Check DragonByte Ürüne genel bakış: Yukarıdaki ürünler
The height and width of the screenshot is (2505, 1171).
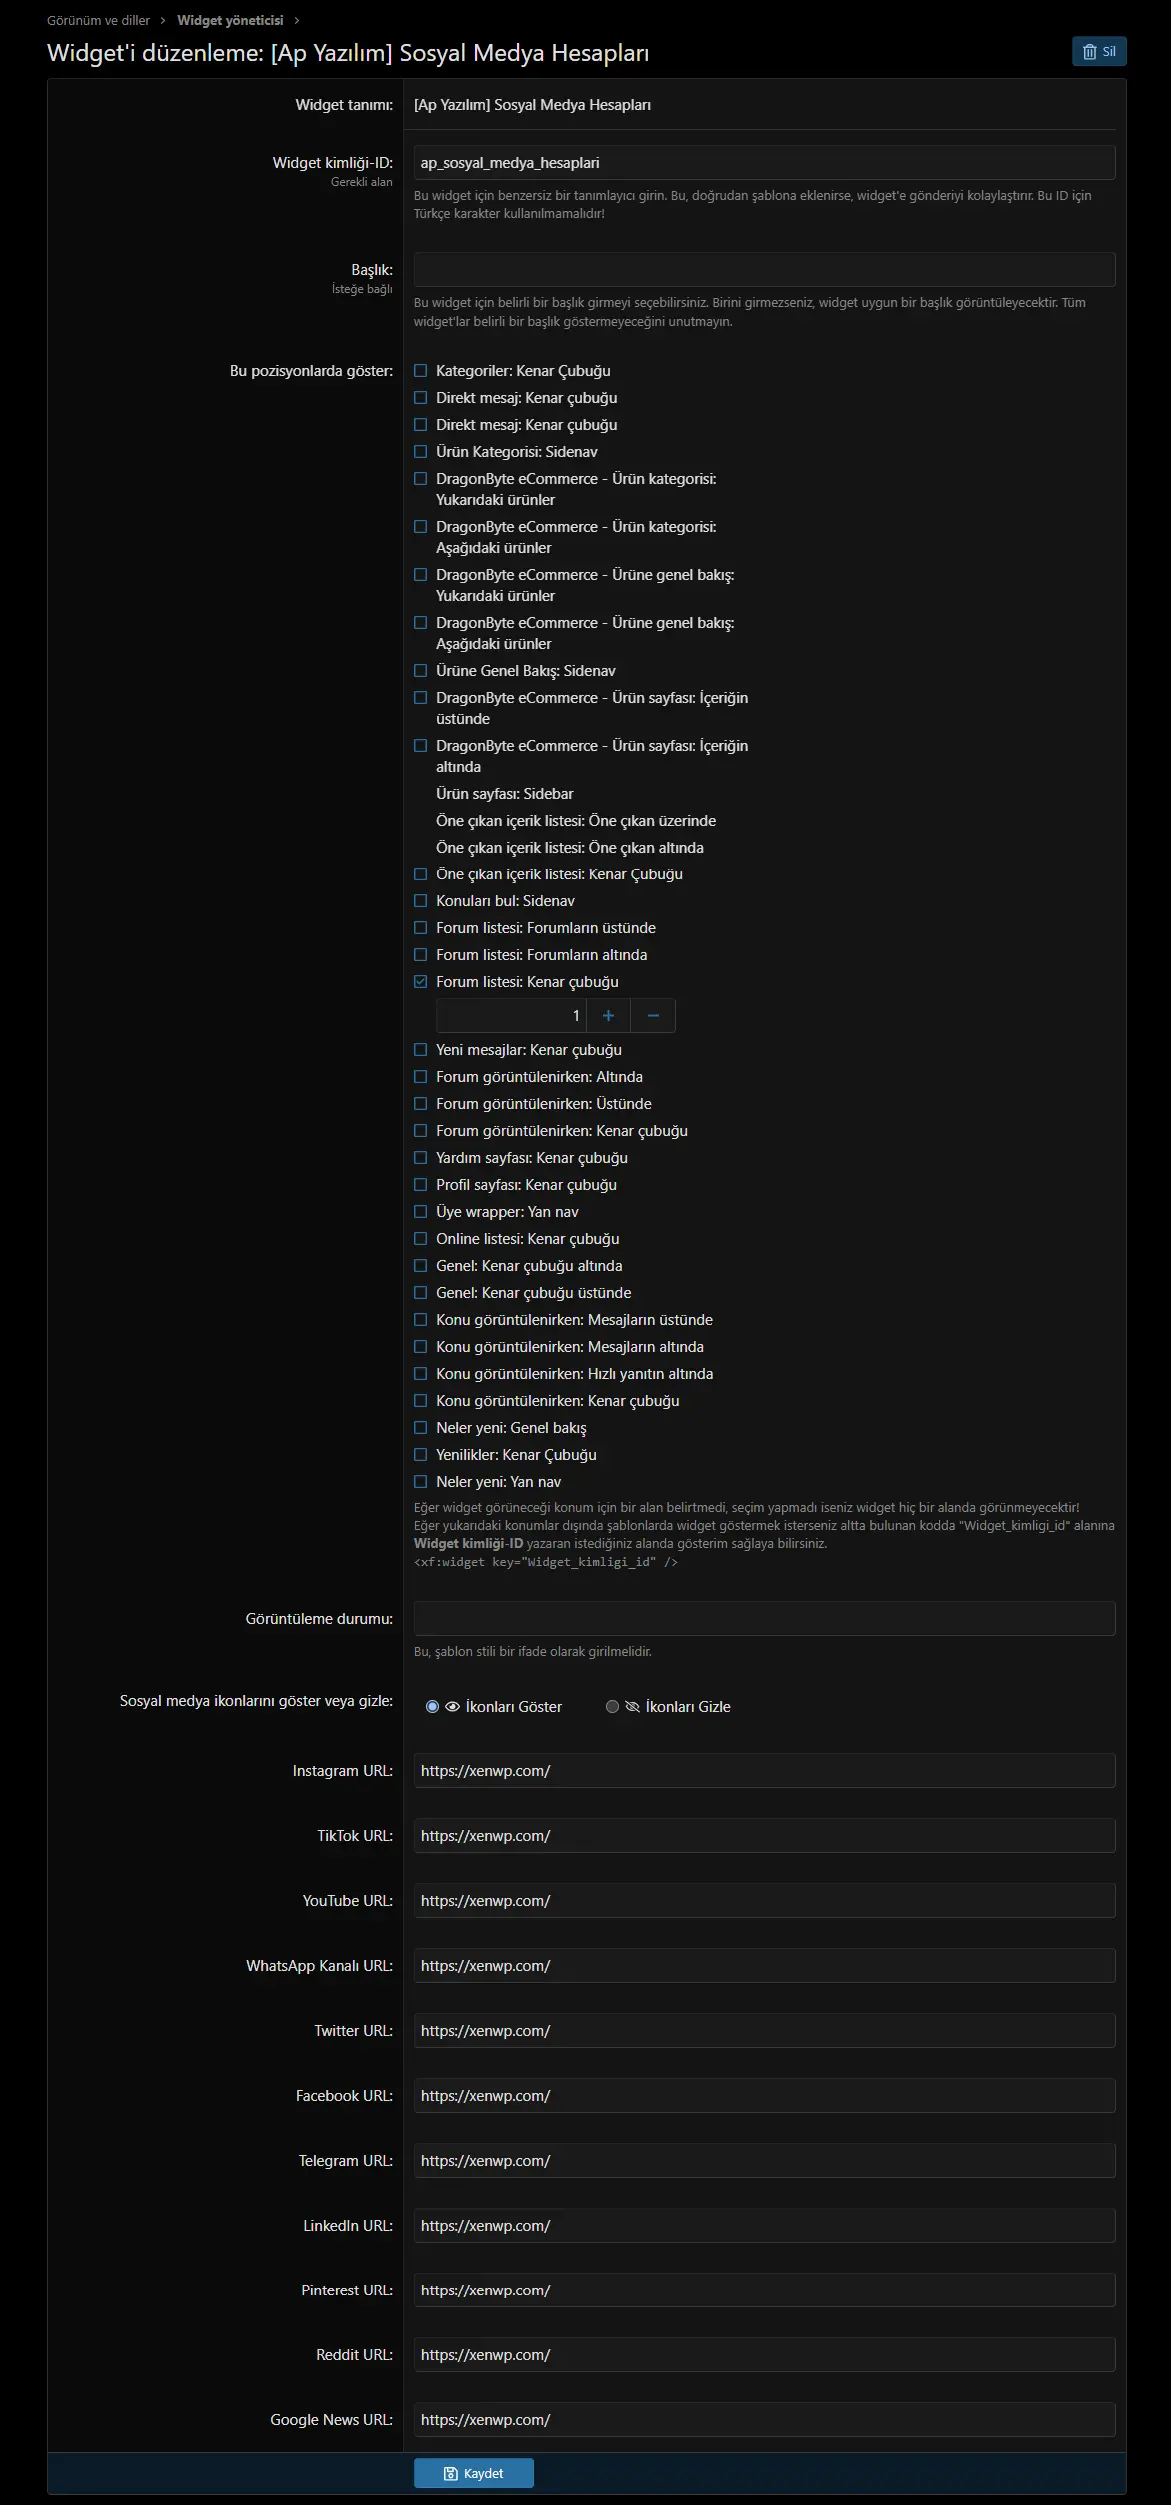pos(421,575)
